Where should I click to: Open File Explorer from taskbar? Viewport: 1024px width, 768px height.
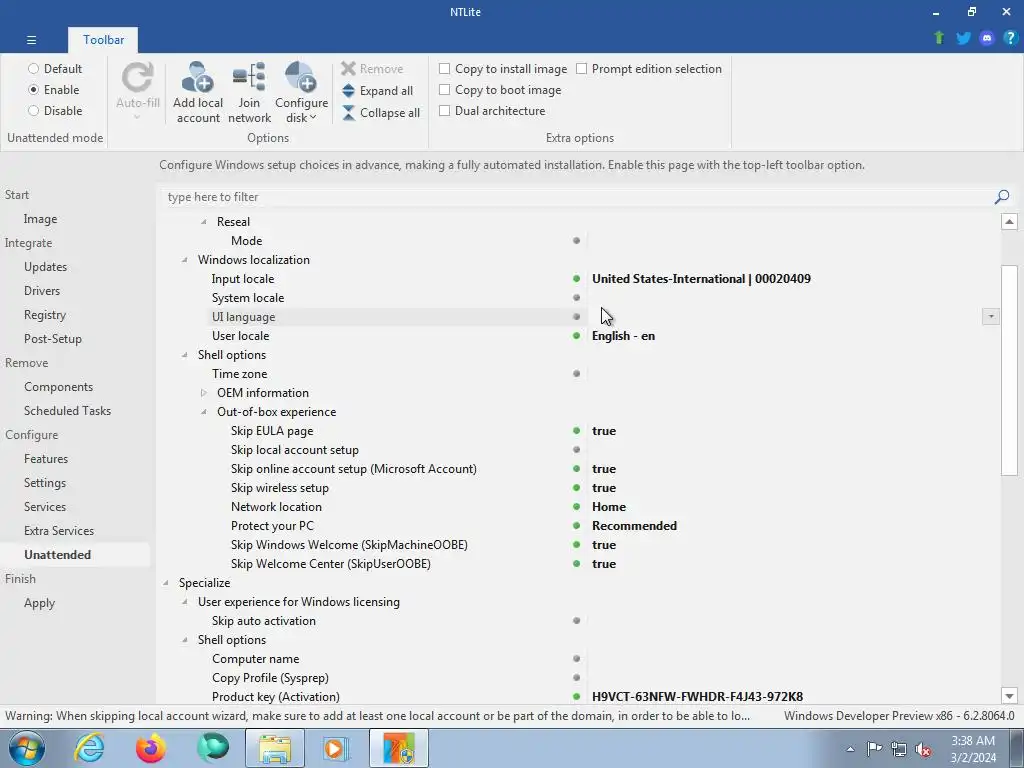point(274,748)
